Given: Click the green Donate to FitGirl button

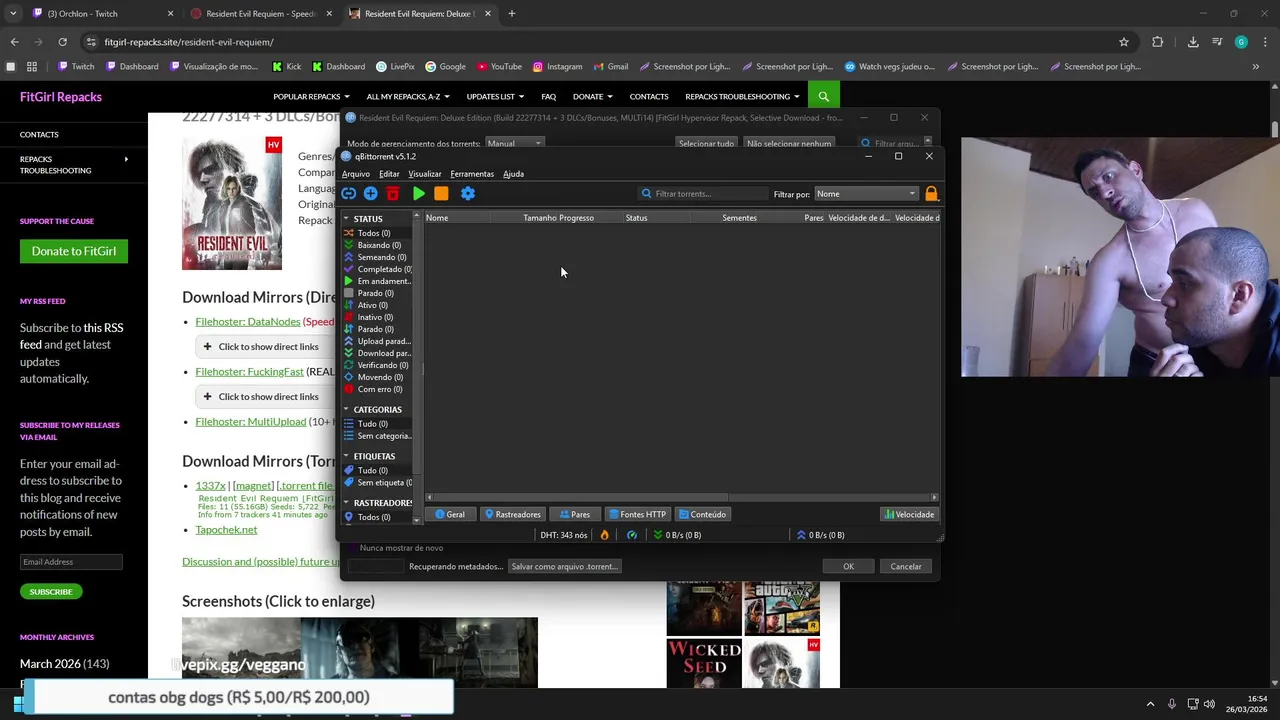Looking at the screenshot, I should tap(74, 251).
